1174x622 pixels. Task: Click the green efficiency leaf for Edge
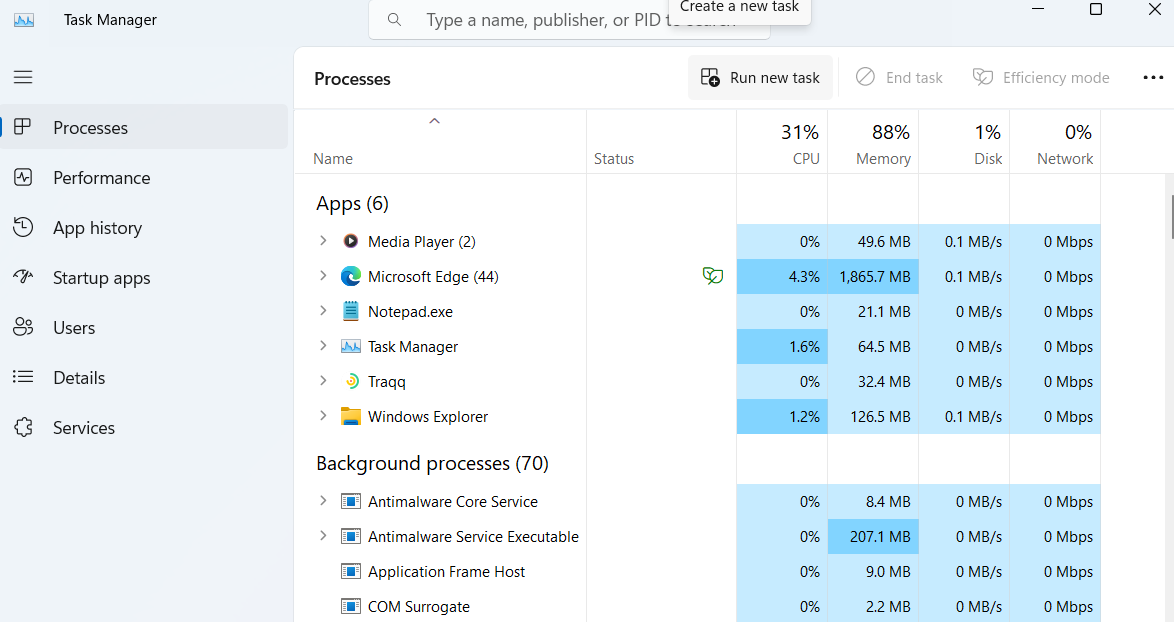[713, 276]
